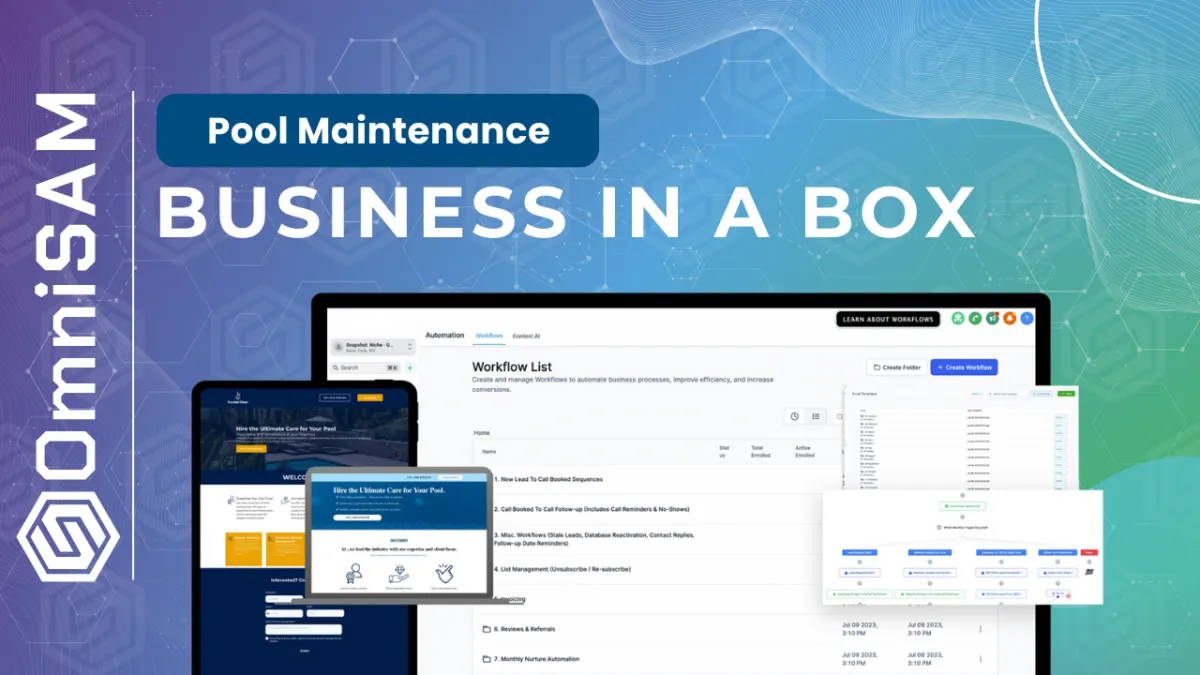Screen dimensions: 1200x675
Task: Switch to the recent clock view icon
Action: click(795, 416)
